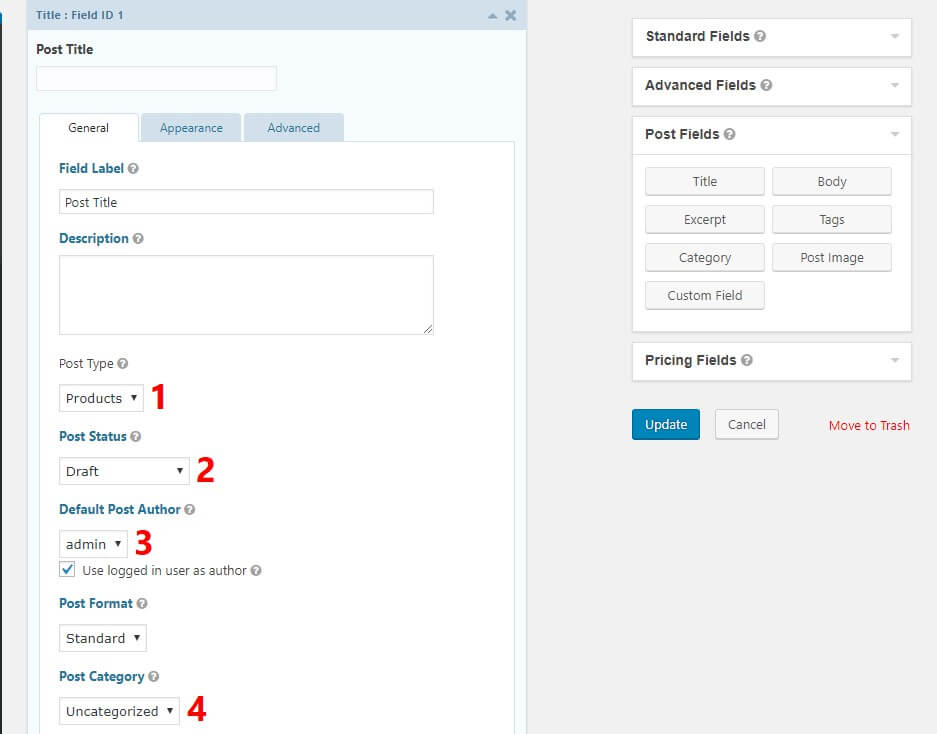Click the Post Type help icon

[120, 363]
